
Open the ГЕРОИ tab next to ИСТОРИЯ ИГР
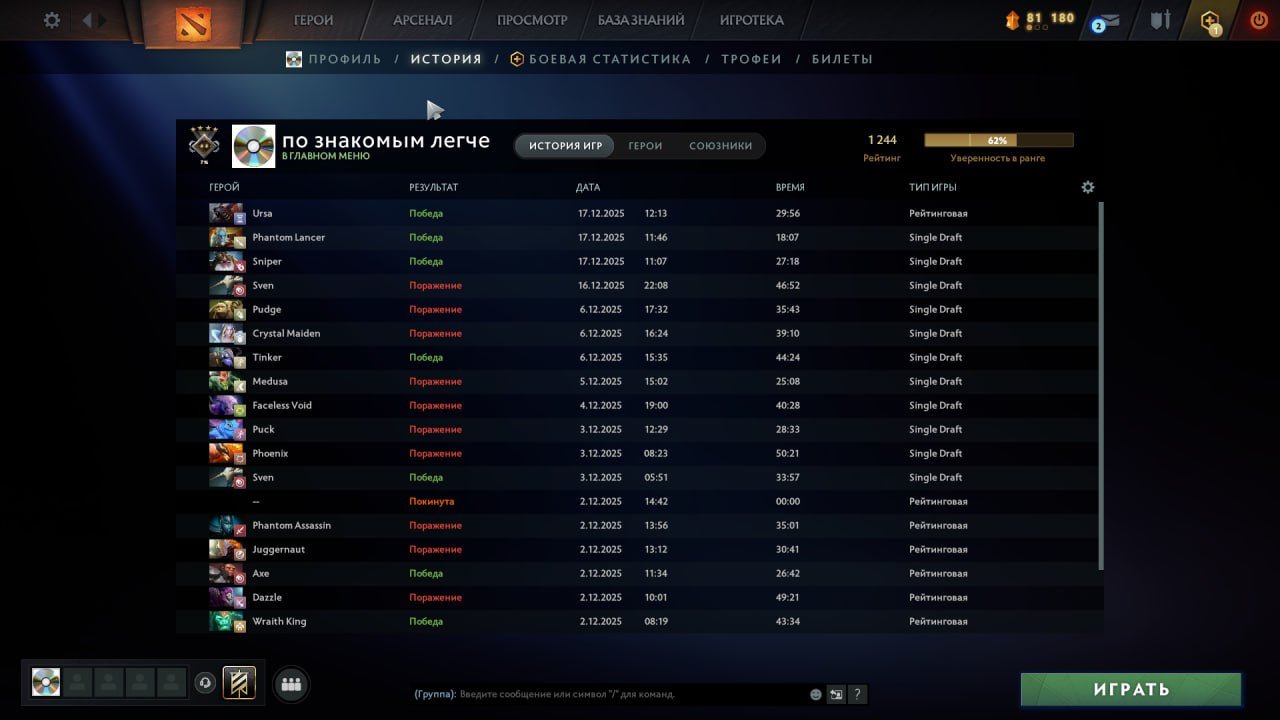(645, 145)
